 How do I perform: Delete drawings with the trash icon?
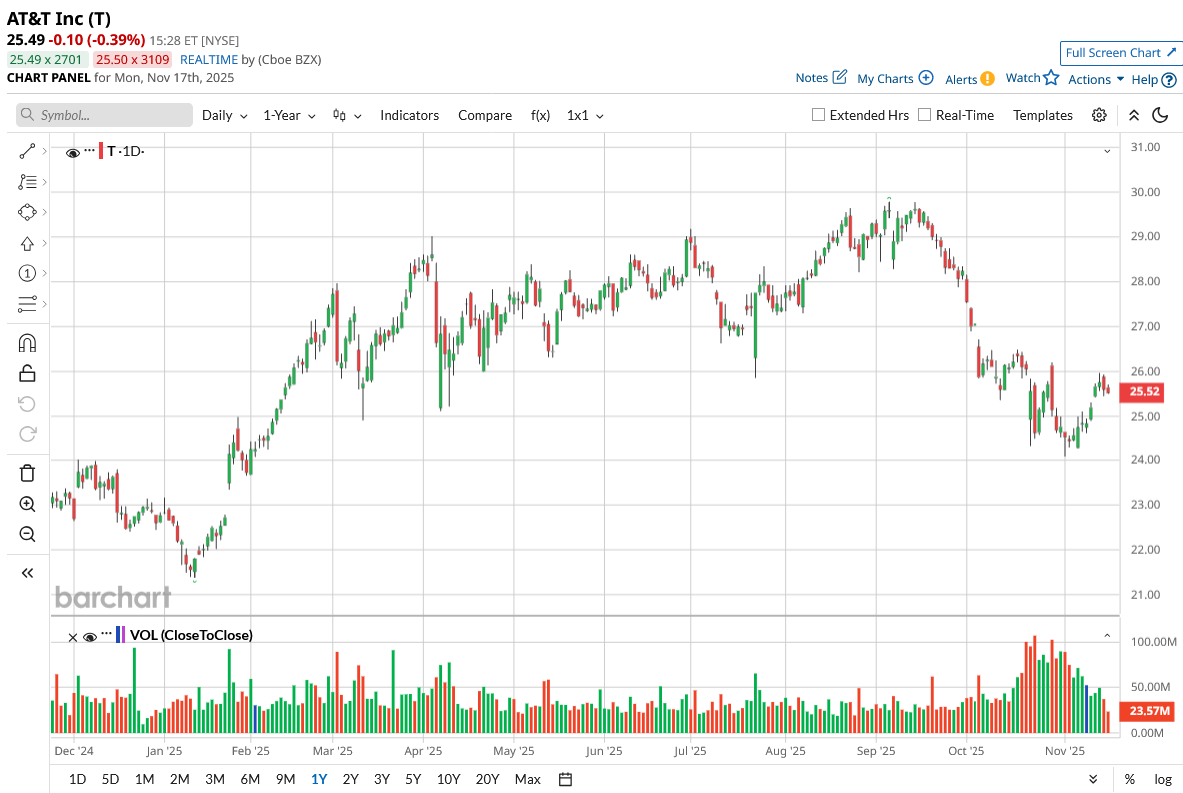[27, 473]
